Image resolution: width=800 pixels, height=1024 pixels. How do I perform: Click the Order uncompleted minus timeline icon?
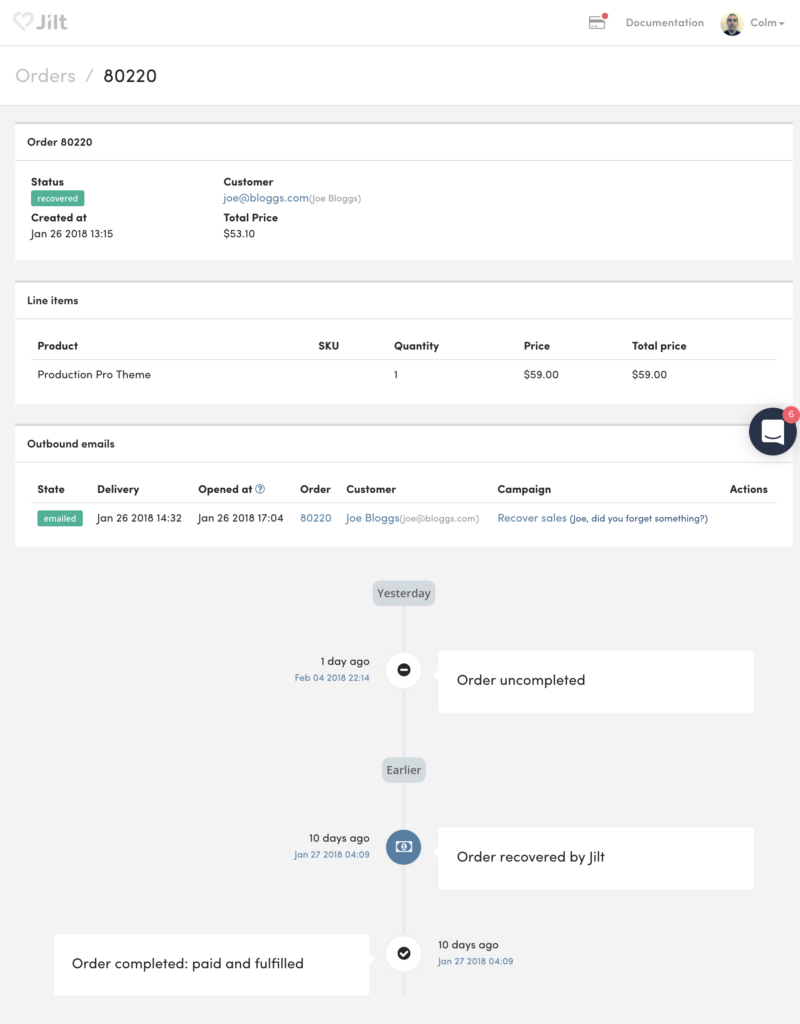(404, 670)
